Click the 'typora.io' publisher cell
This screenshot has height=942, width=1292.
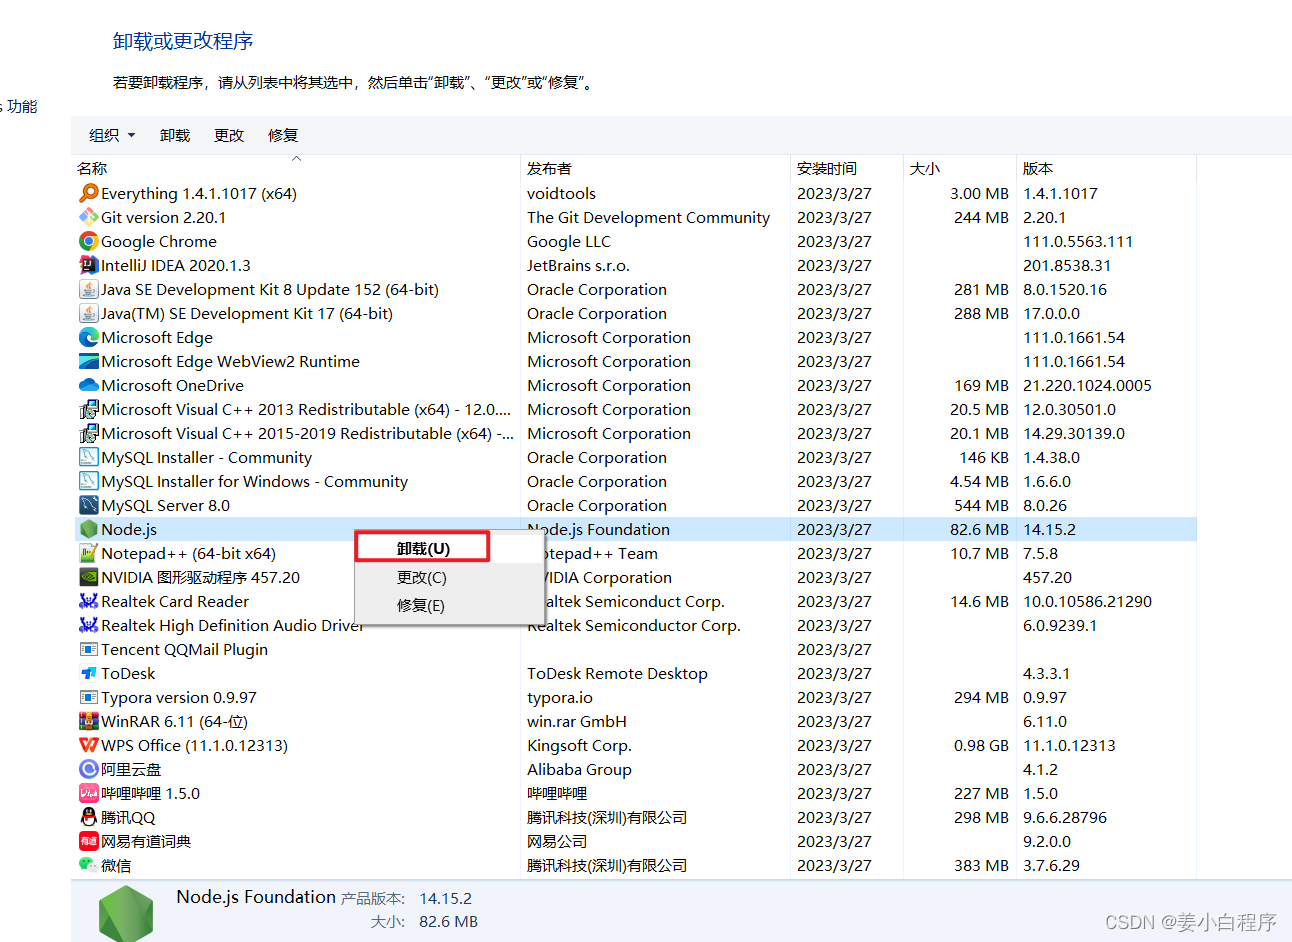[x=560, y=697]
